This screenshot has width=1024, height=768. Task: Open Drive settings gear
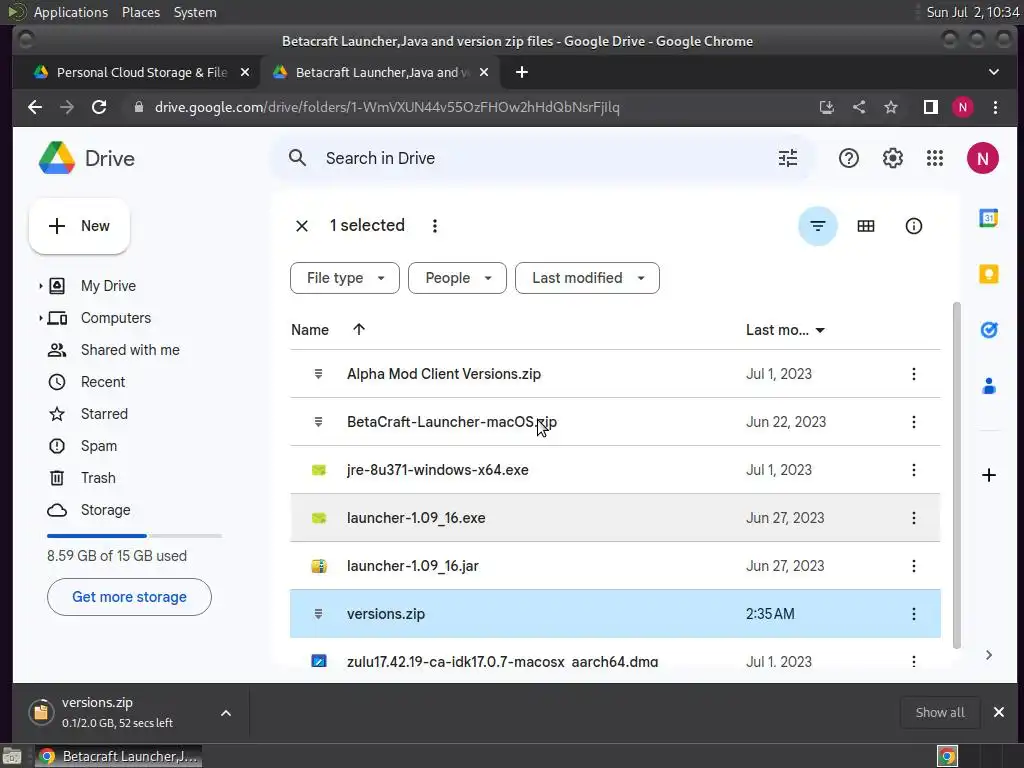[892, 158]
